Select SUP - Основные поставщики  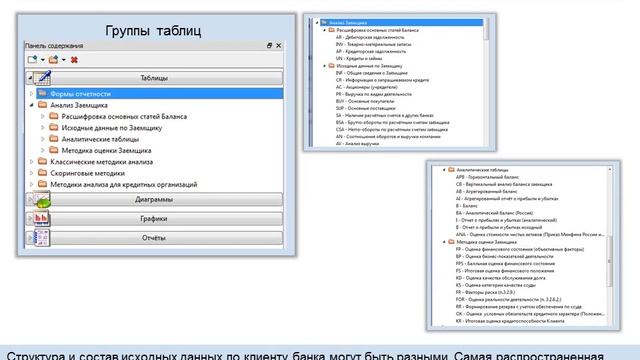[366, 108]
